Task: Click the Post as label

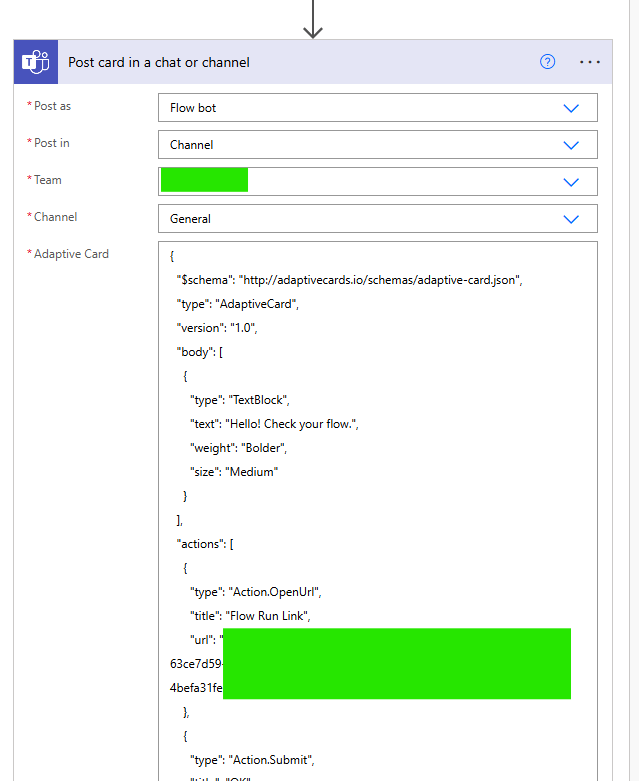Action: pyautogui.click(x=52, y=106)
